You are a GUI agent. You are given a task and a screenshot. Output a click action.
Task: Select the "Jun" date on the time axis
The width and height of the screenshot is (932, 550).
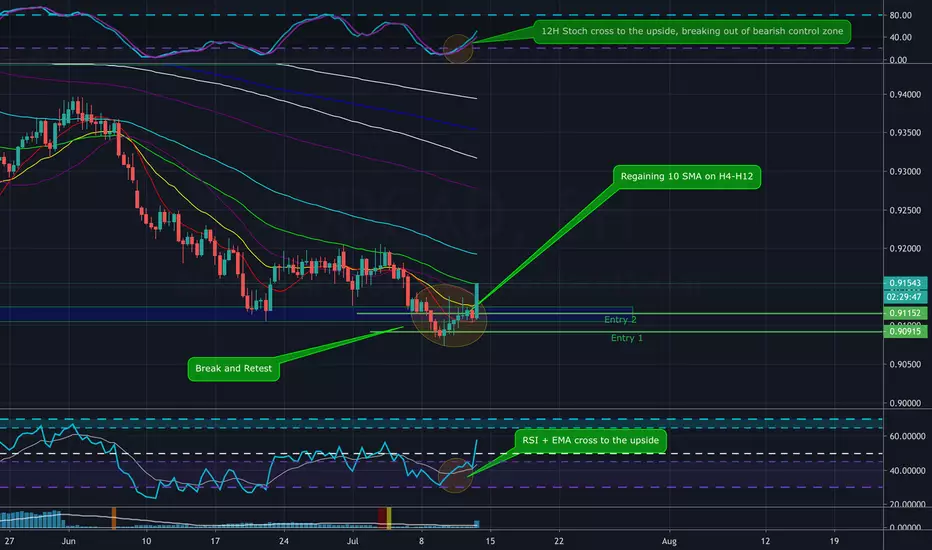[x=69, y=541]
